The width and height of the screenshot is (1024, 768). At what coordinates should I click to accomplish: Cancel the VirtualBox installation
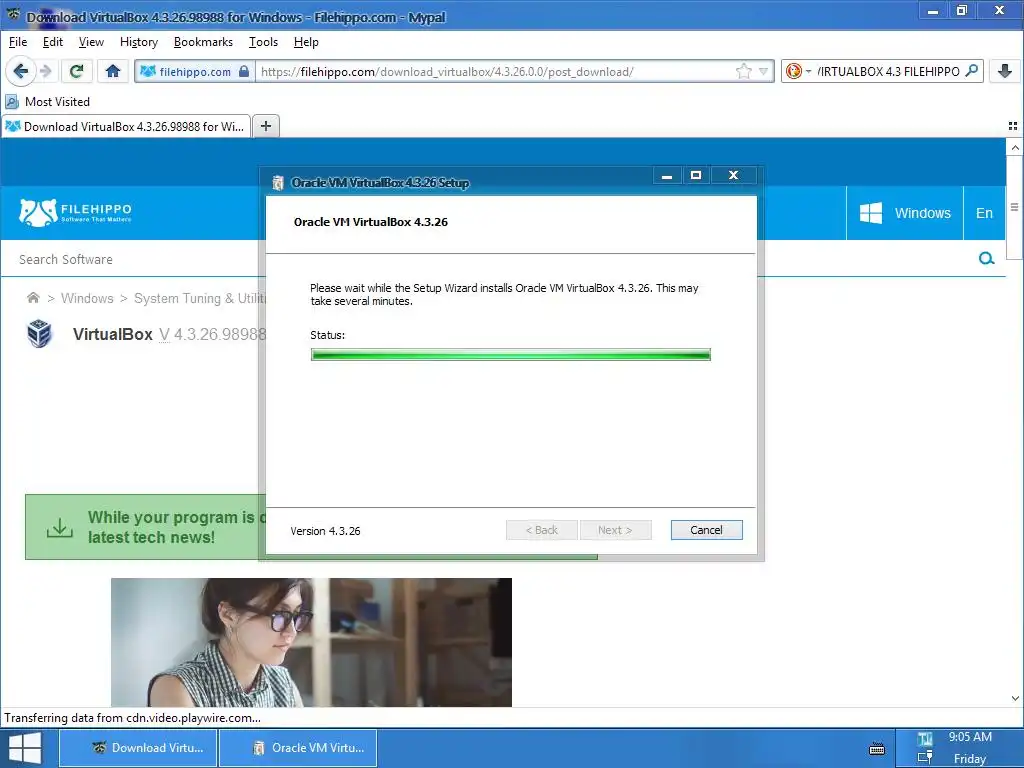coord(707,530)
